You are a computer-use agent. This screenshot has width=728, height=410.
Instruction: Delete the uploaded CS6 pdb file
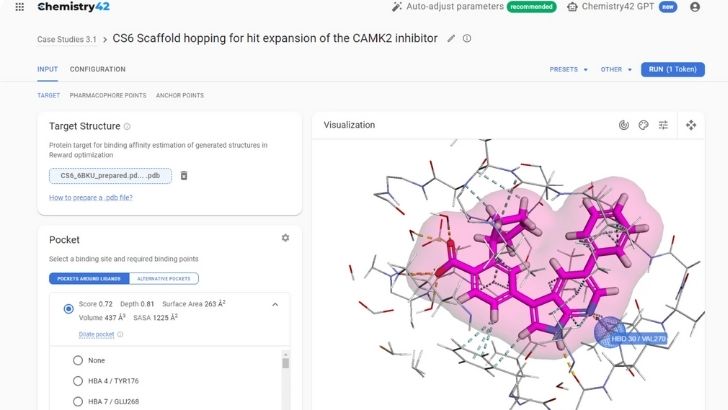[184, 176]
